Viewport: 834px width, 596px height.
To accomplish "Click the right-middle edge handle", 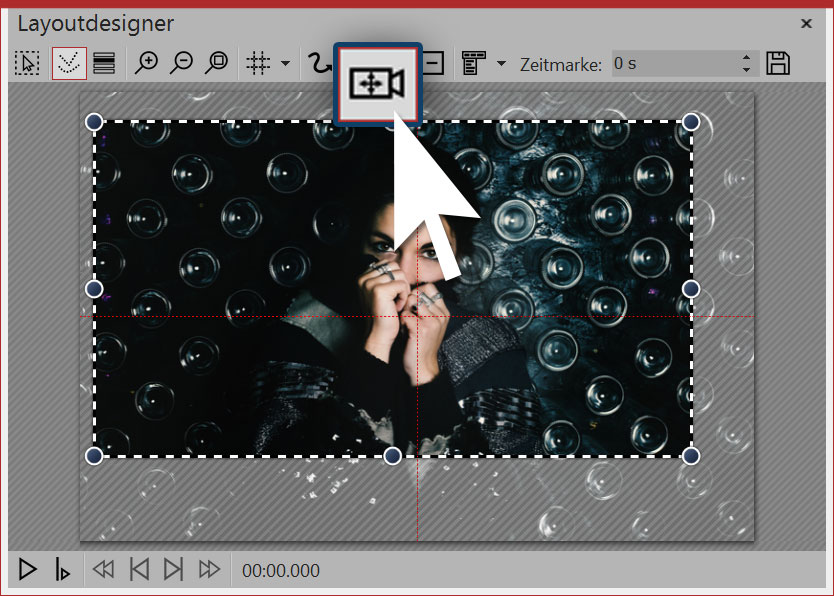I will point(691,289).
